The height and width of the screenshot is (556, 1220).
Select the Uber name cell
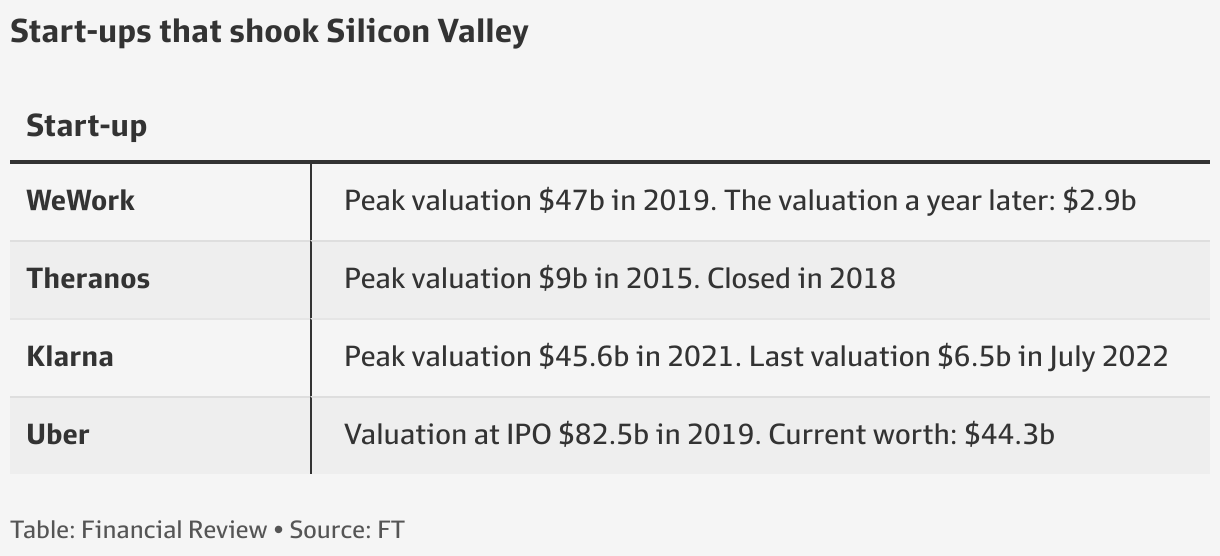pos(58,434)
